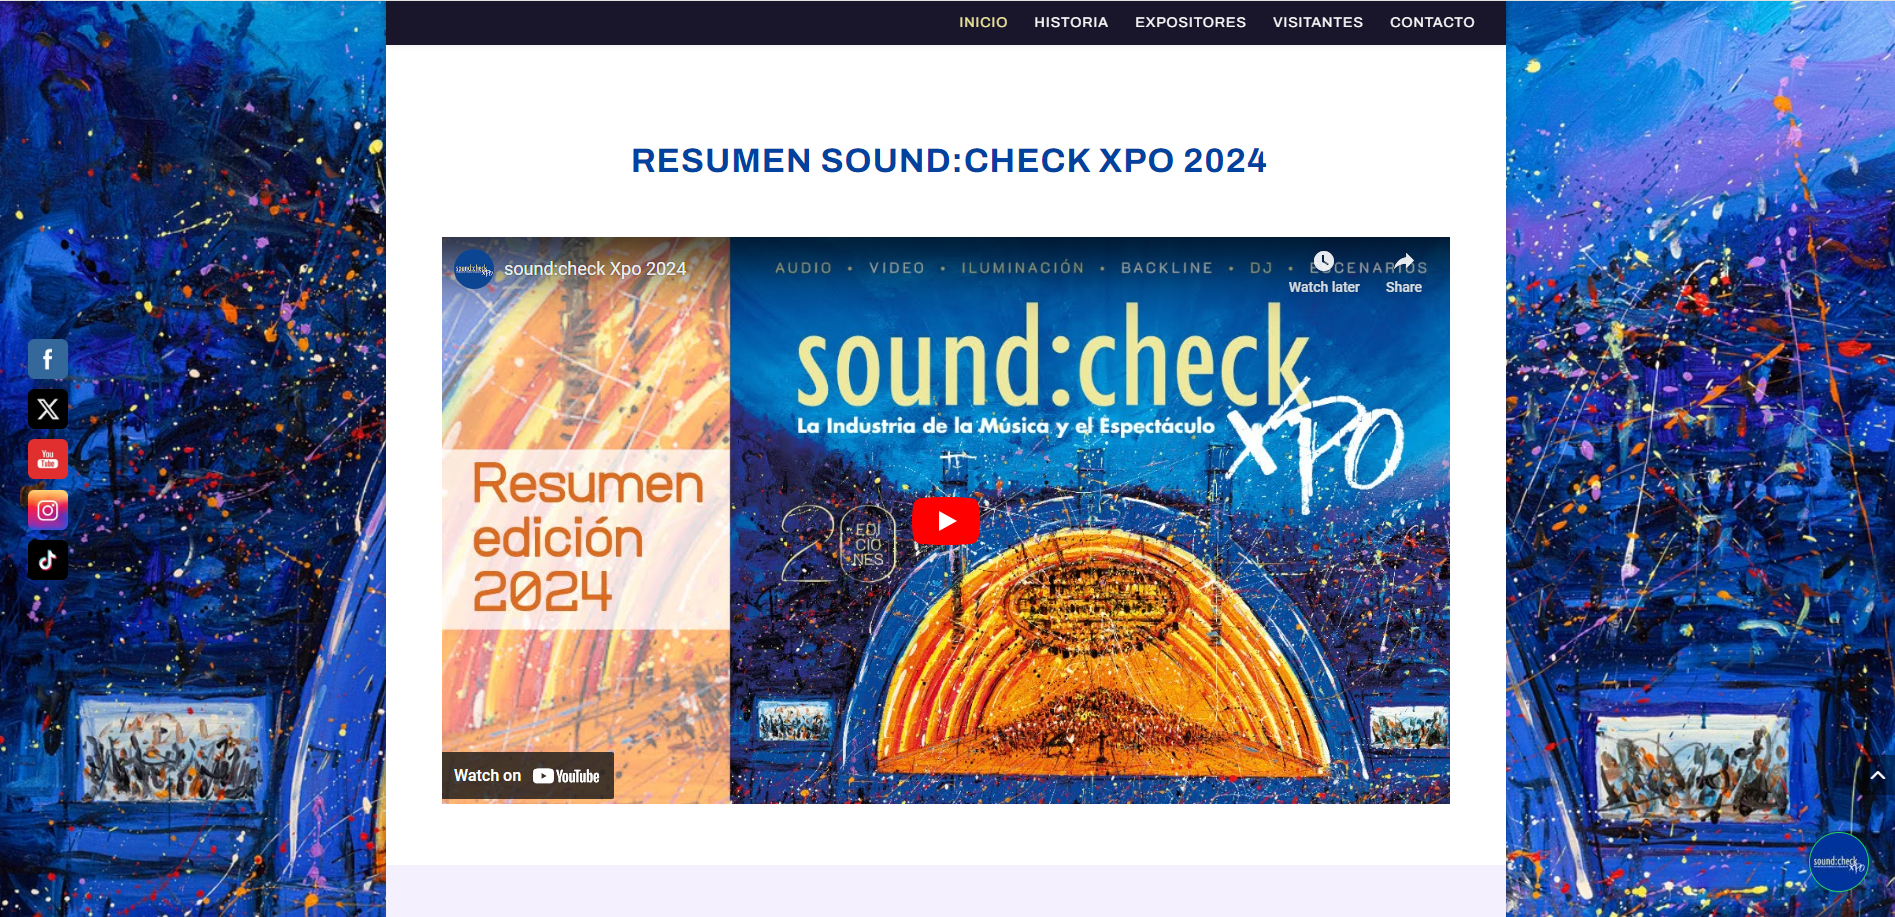Viewport: 1895px width, 917px height.
Task: Navigate to the CONTACTO page
Action: [1432, 22]
